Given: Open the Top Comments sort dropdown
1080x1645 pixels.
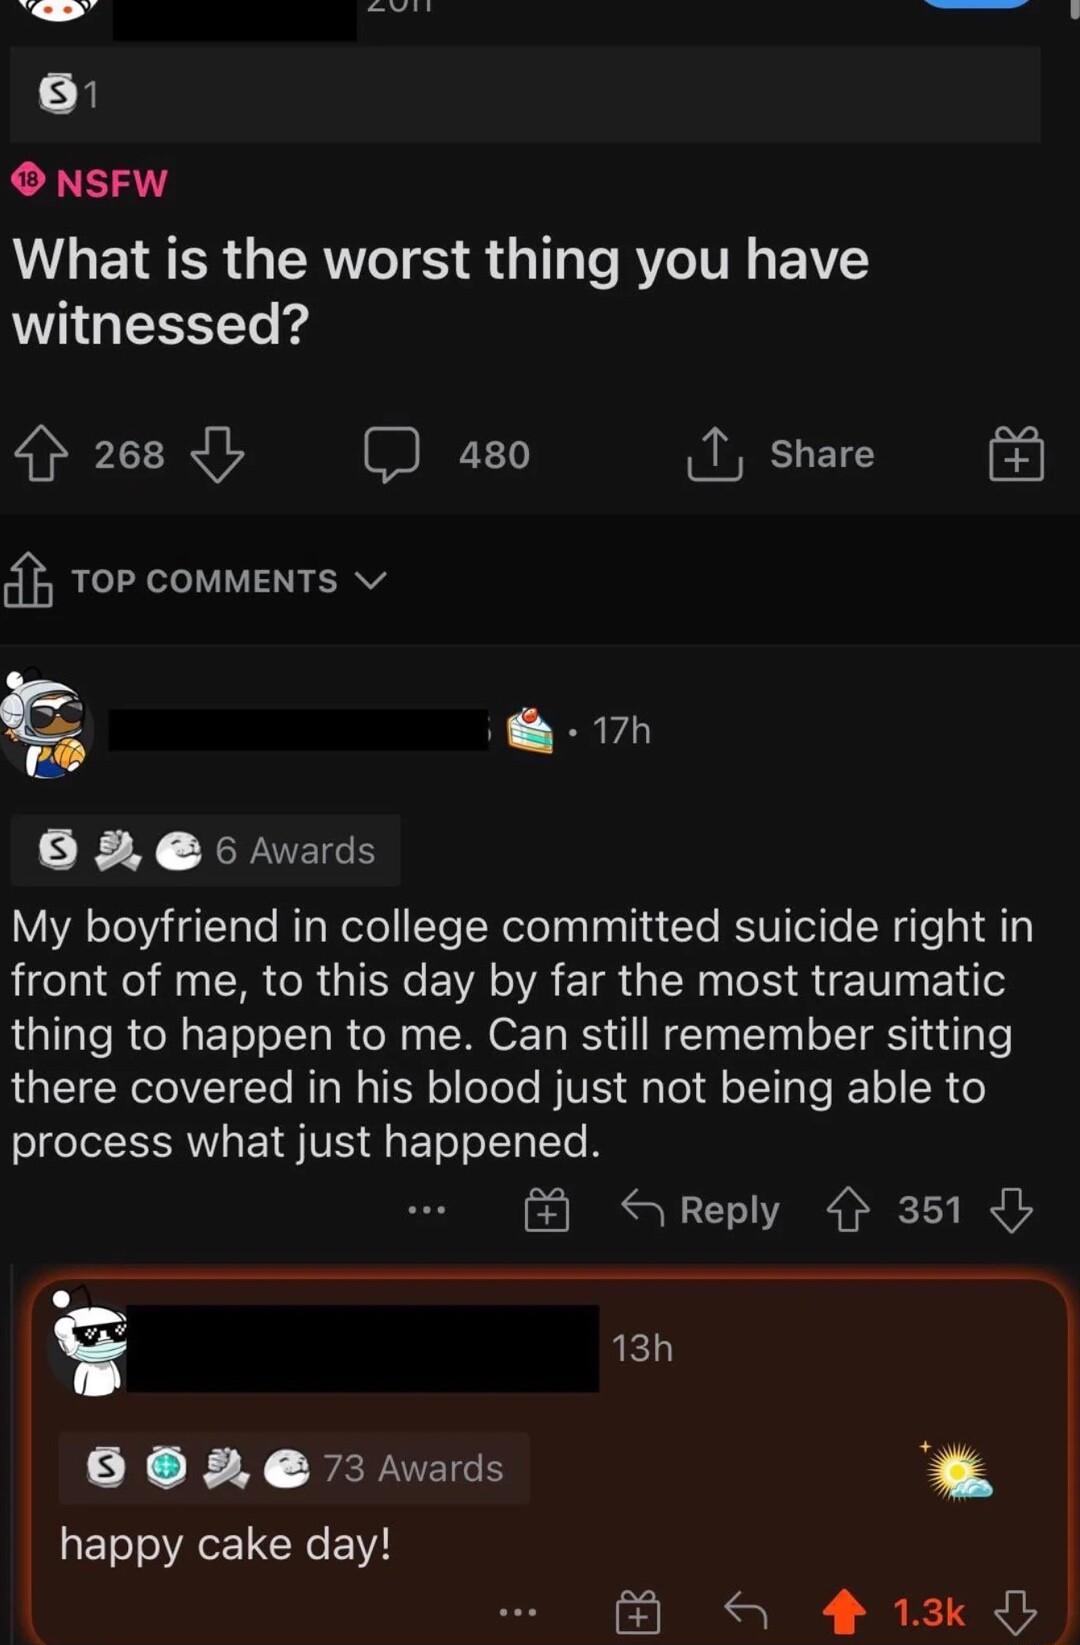Looking at the screenshot, I should click(x=204, y=581).
